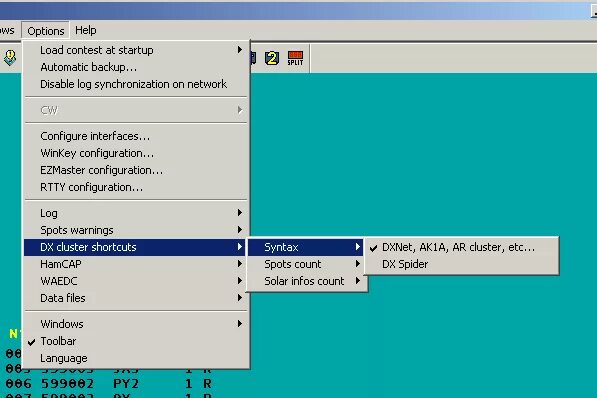Open the Options menu
Screen dimensions: 597x398
46,30
